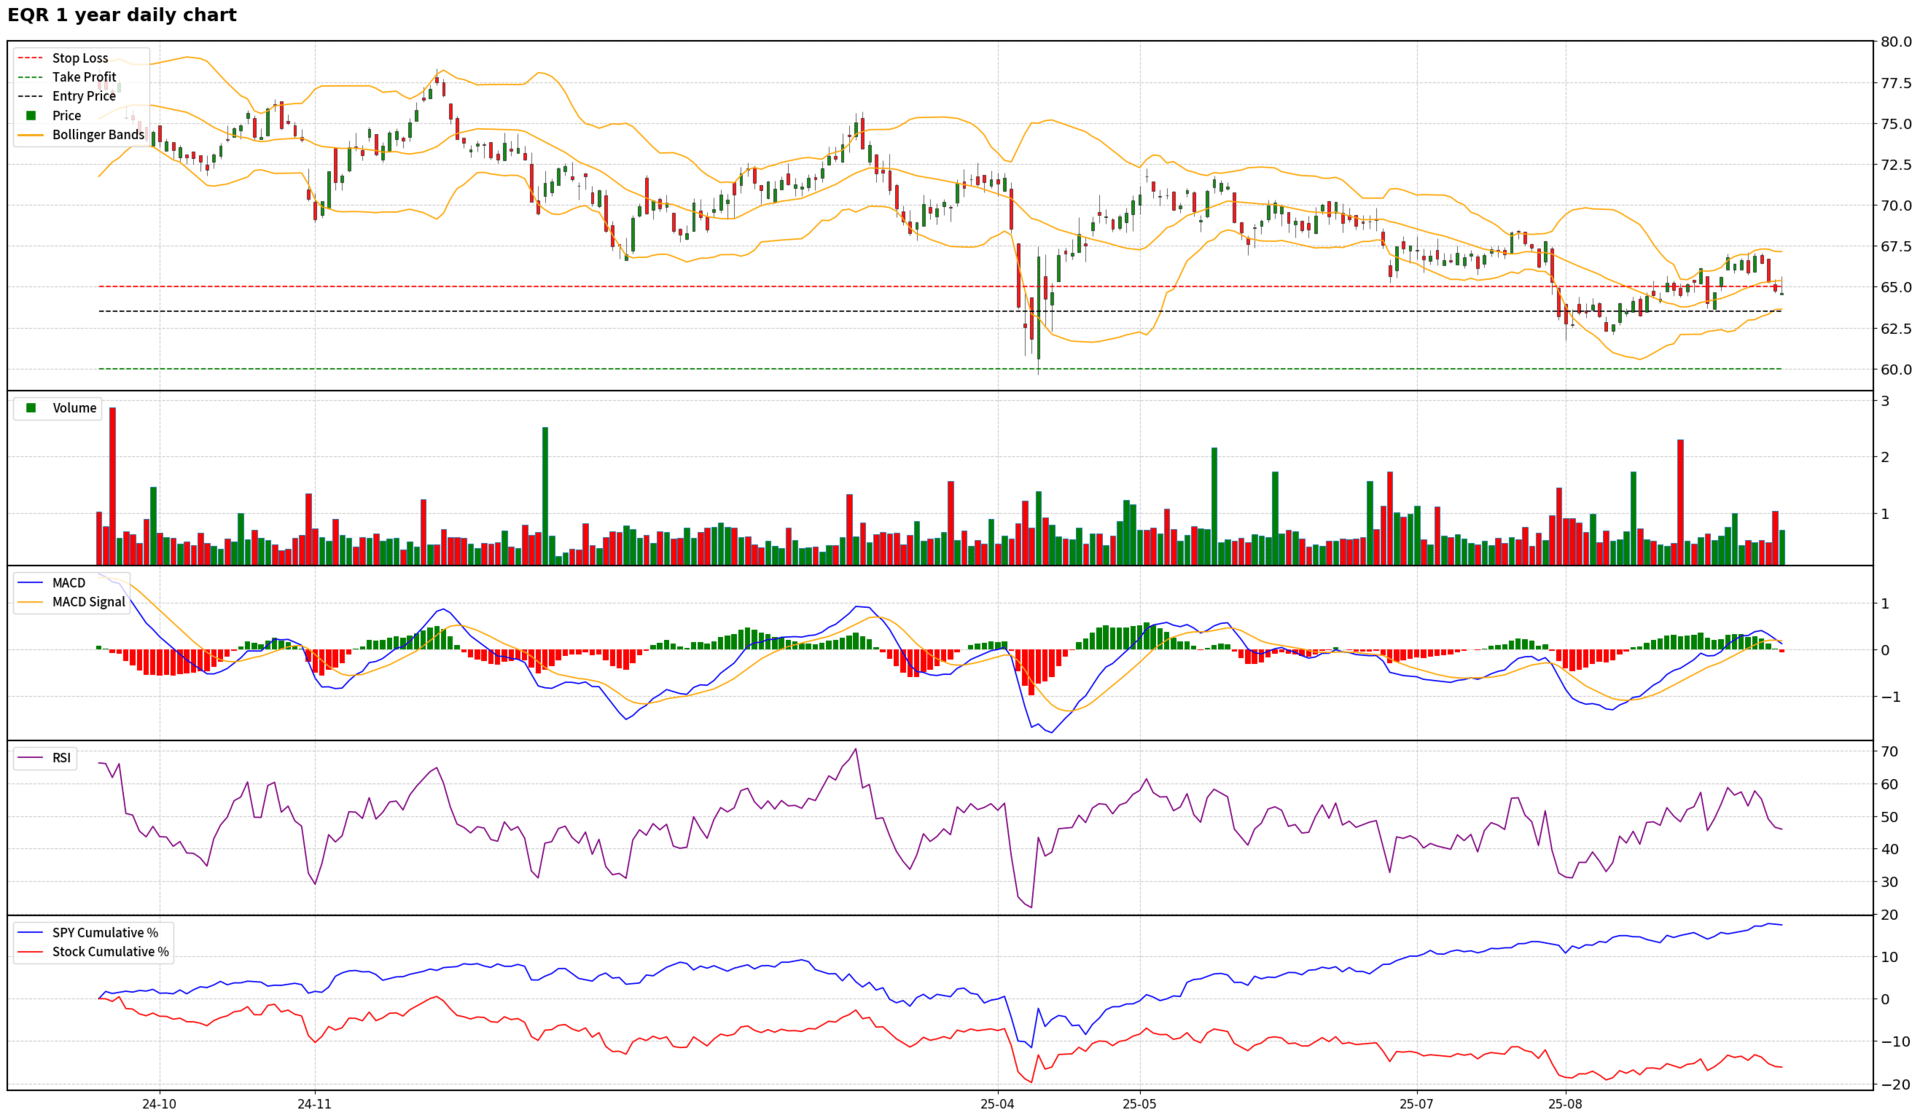Viewport: 1920px width, 1118px height.
Task: Click the Volume legend green square
Action: pyautogui.click(x=31, y=408)
